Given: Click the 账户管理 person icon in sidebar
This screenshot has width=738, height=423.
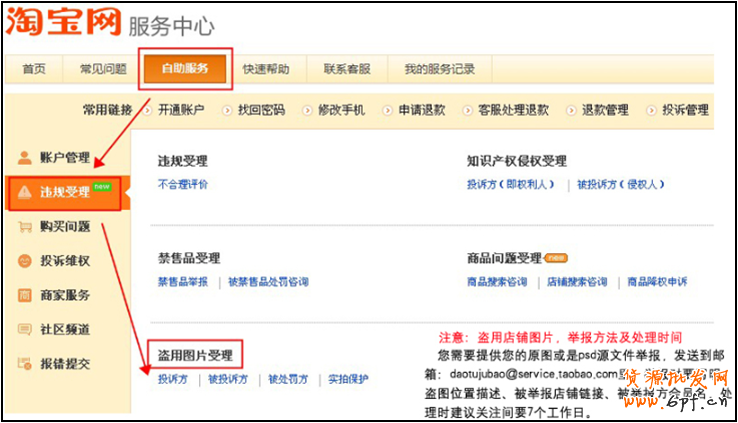Looking at the screenshot, I should point(25,157).
